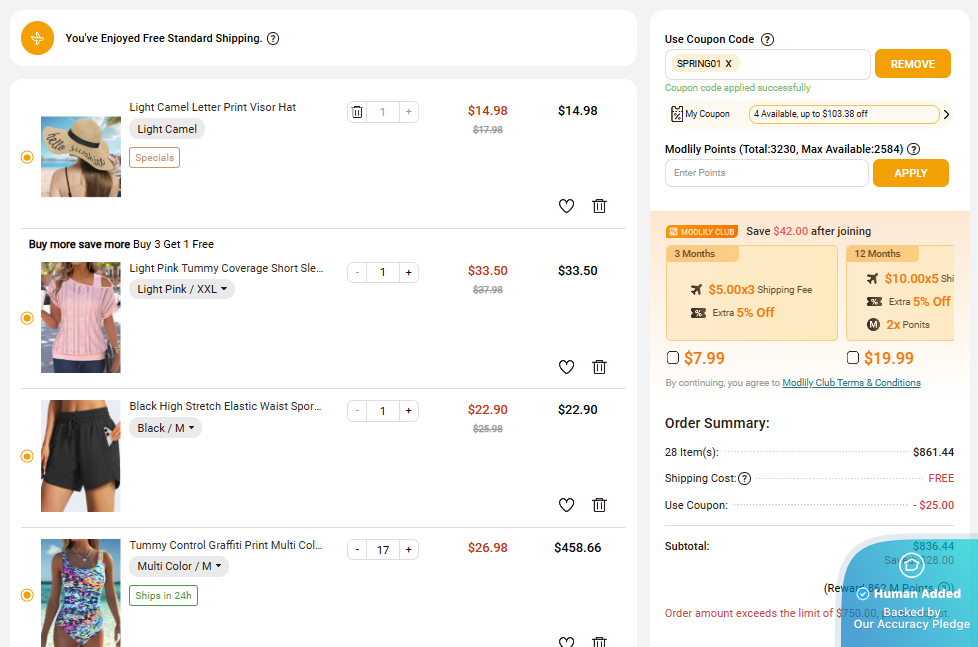Add Visor Hat to wishlist with heart icon

click(566, 206)
